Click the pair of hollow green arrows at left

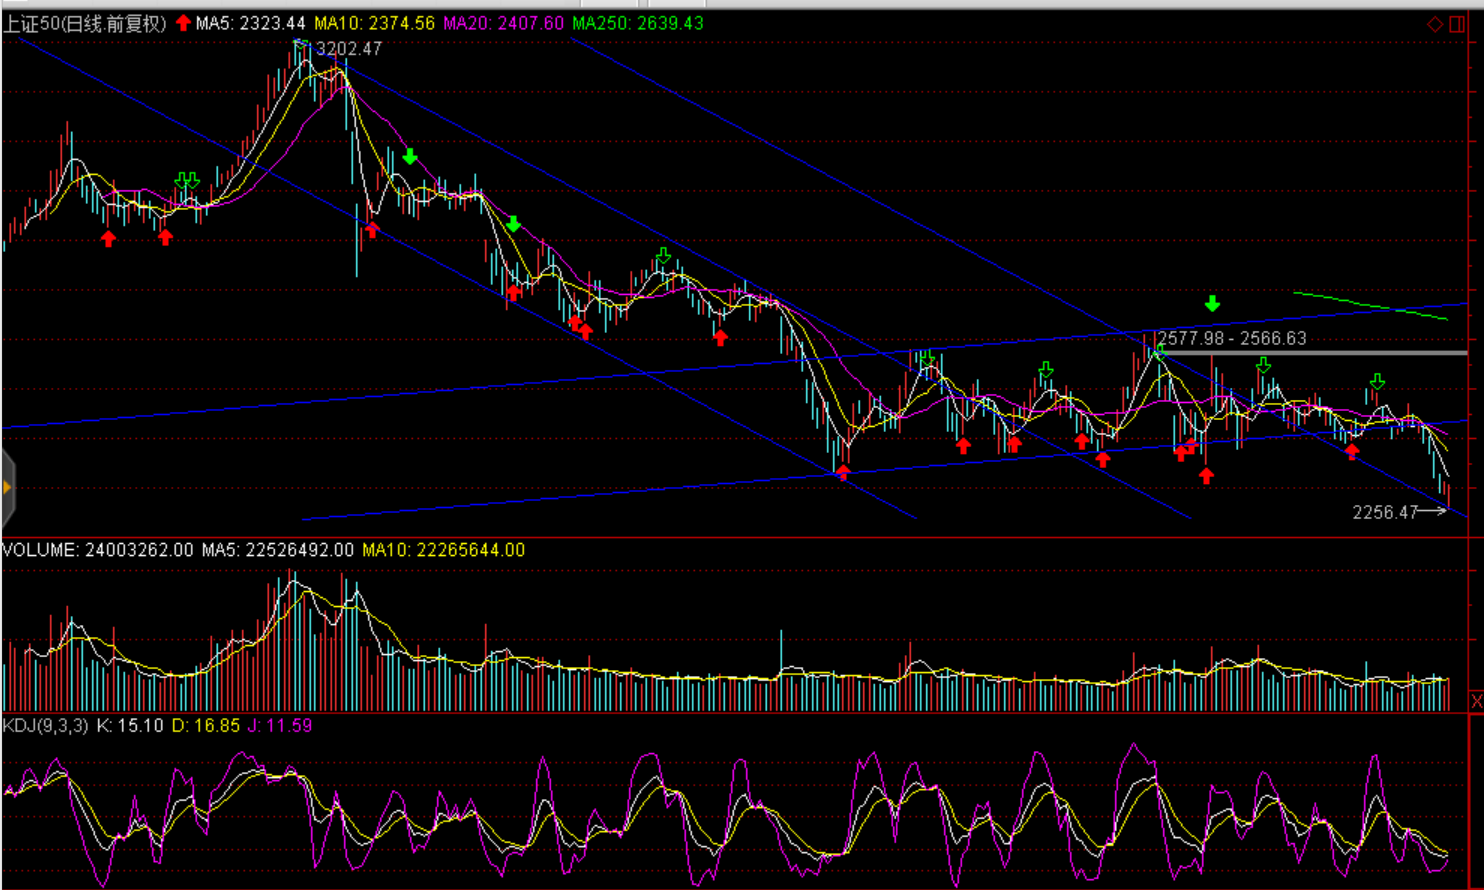click(187, 180)
